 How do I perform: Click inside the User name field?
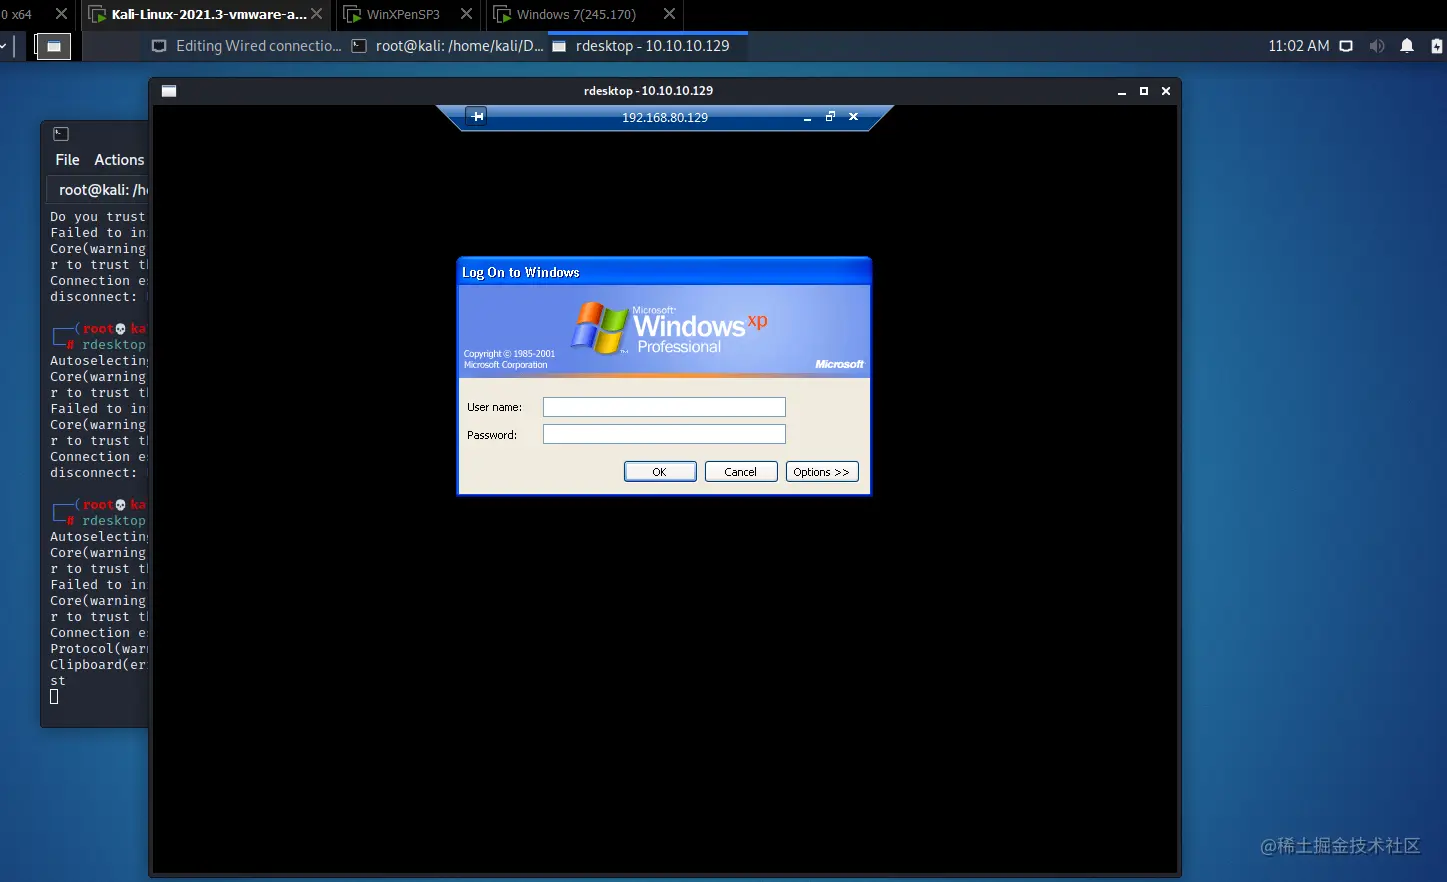[663, 407]
